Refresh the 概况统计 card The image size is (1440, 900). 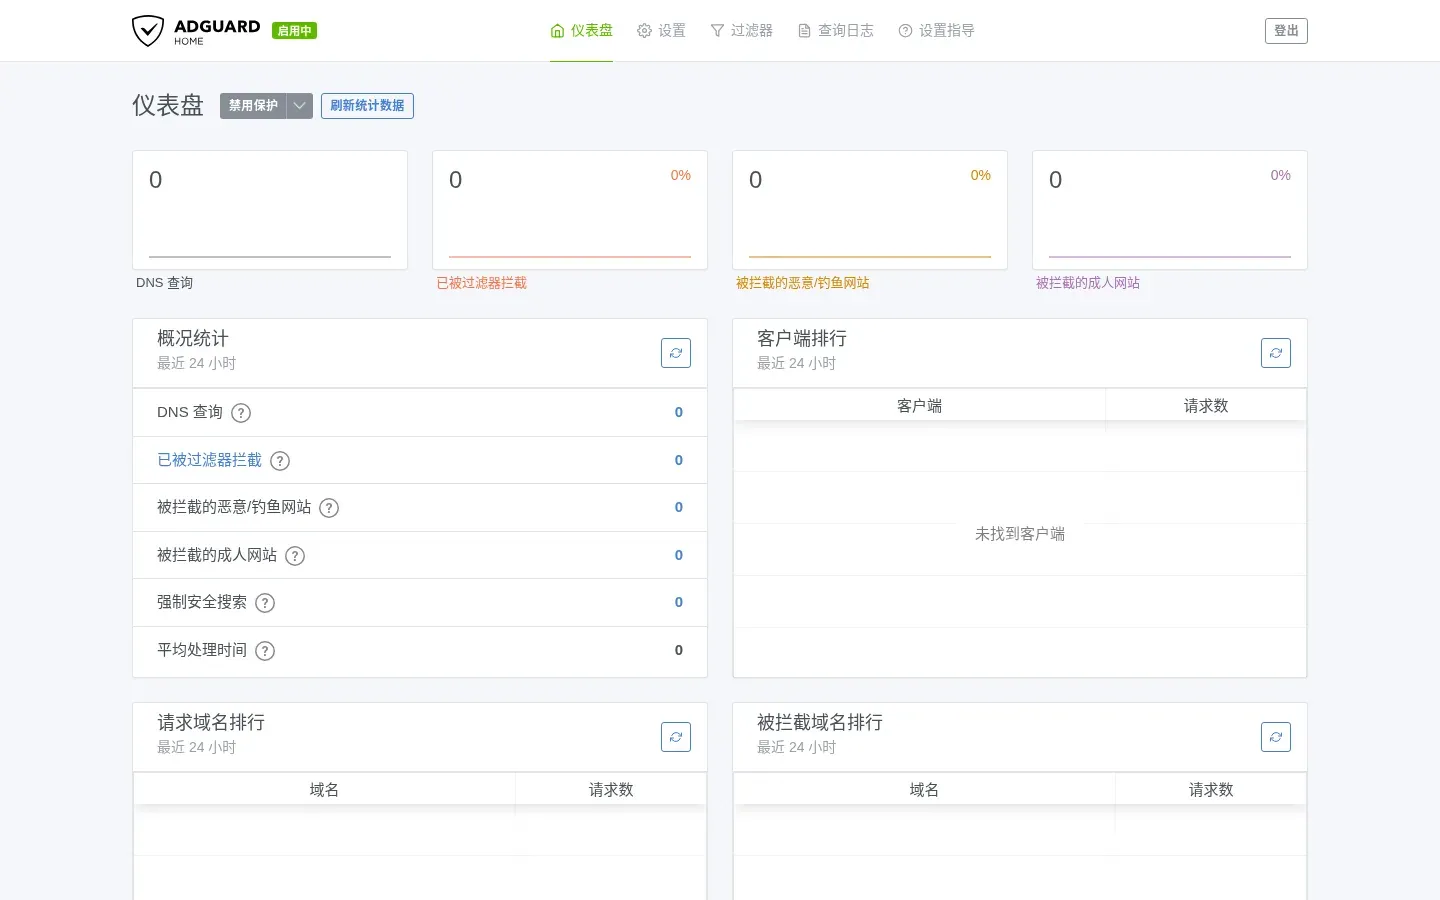point(676,353)
